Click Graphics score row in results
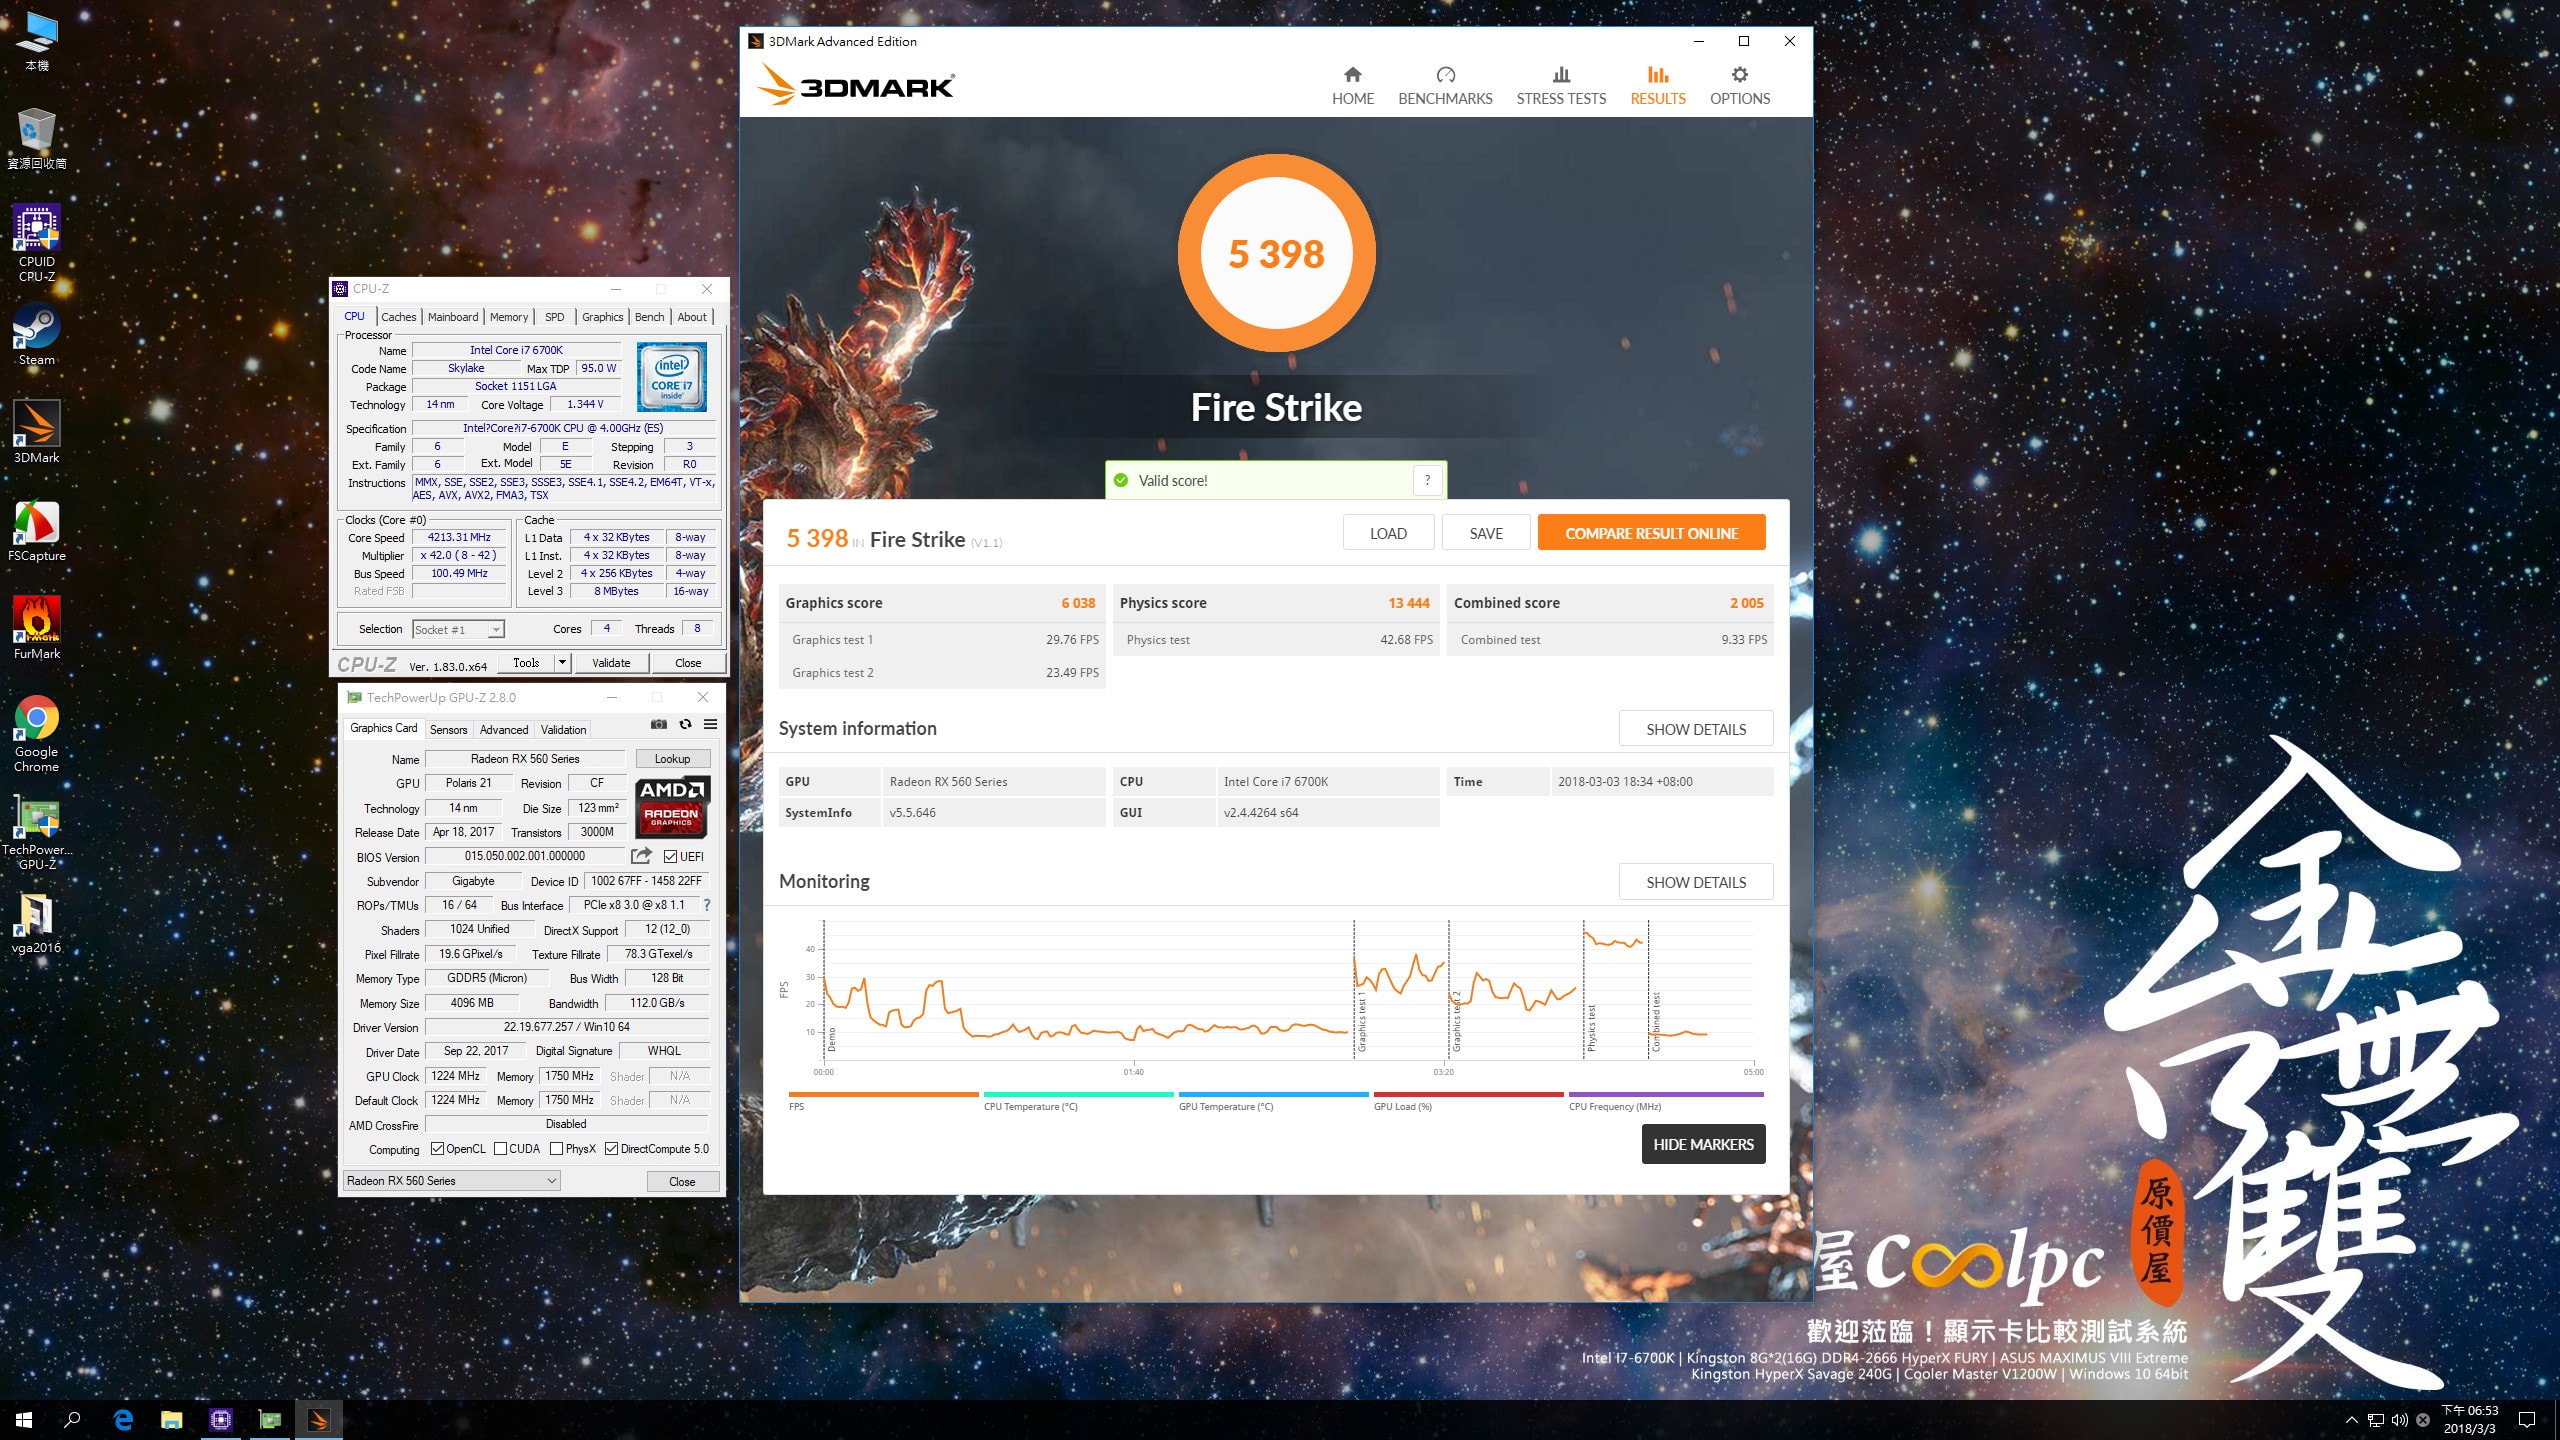Image resolution: width=2560 pixels, height=1440 pixels. coord(940,603)
